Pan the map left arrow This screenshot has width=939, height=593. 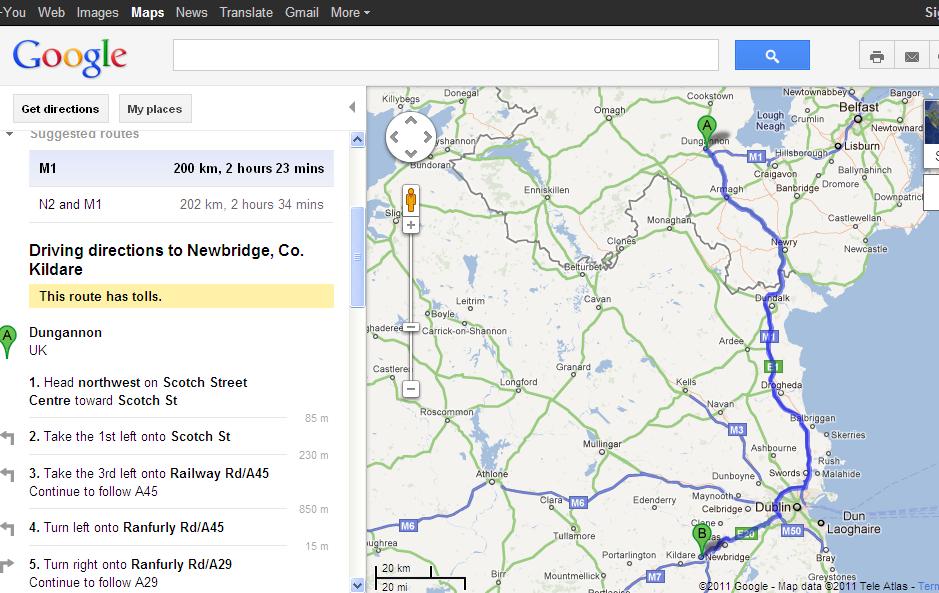394,137
